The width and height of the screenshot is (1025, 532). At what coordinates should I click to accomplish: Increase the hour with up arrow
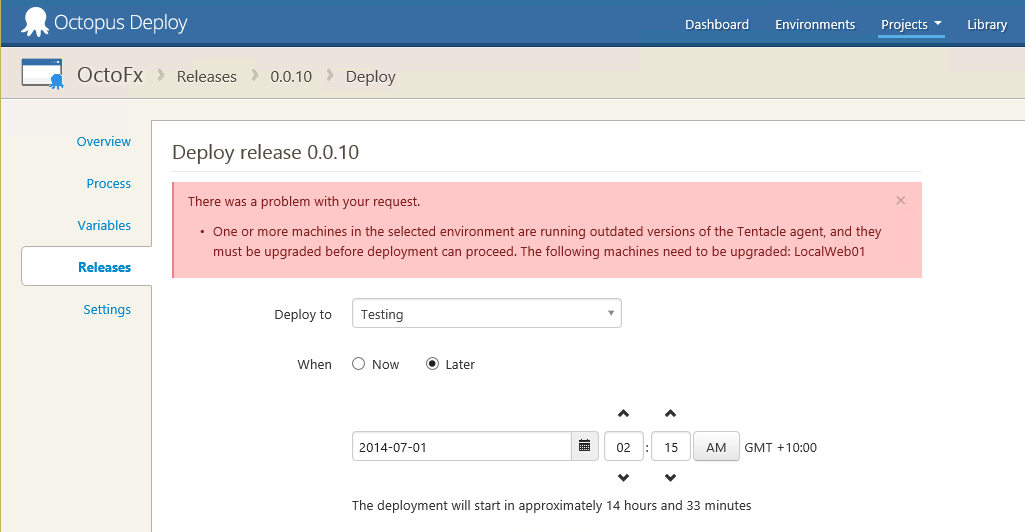(x=623, y=413)
